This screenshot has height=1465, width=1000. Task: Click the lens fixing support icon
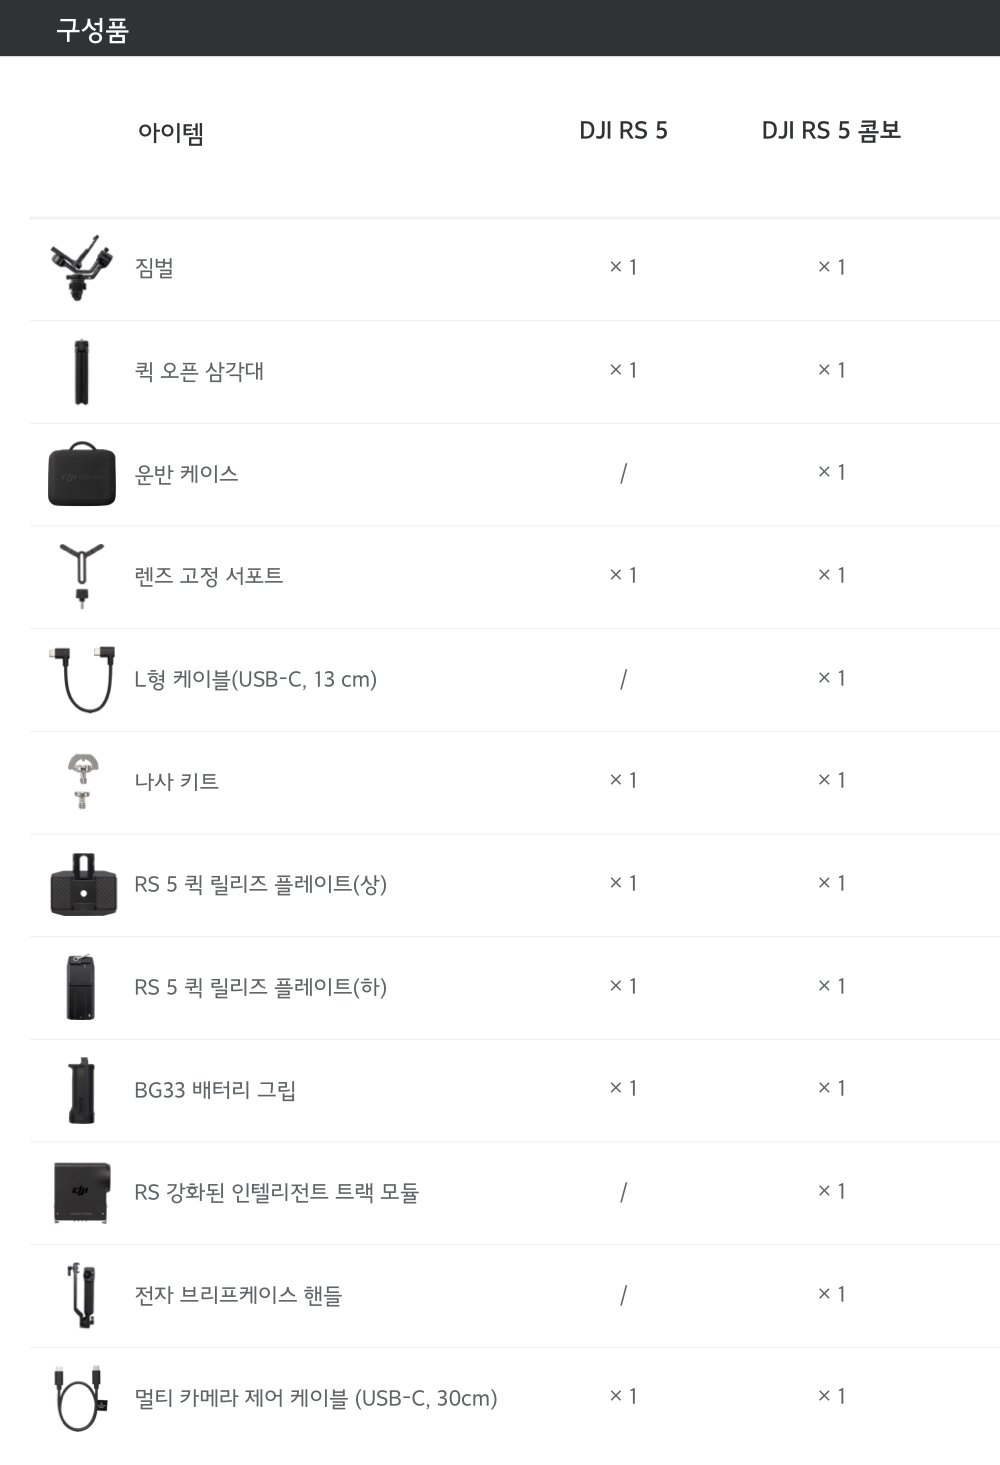(81, 576)
